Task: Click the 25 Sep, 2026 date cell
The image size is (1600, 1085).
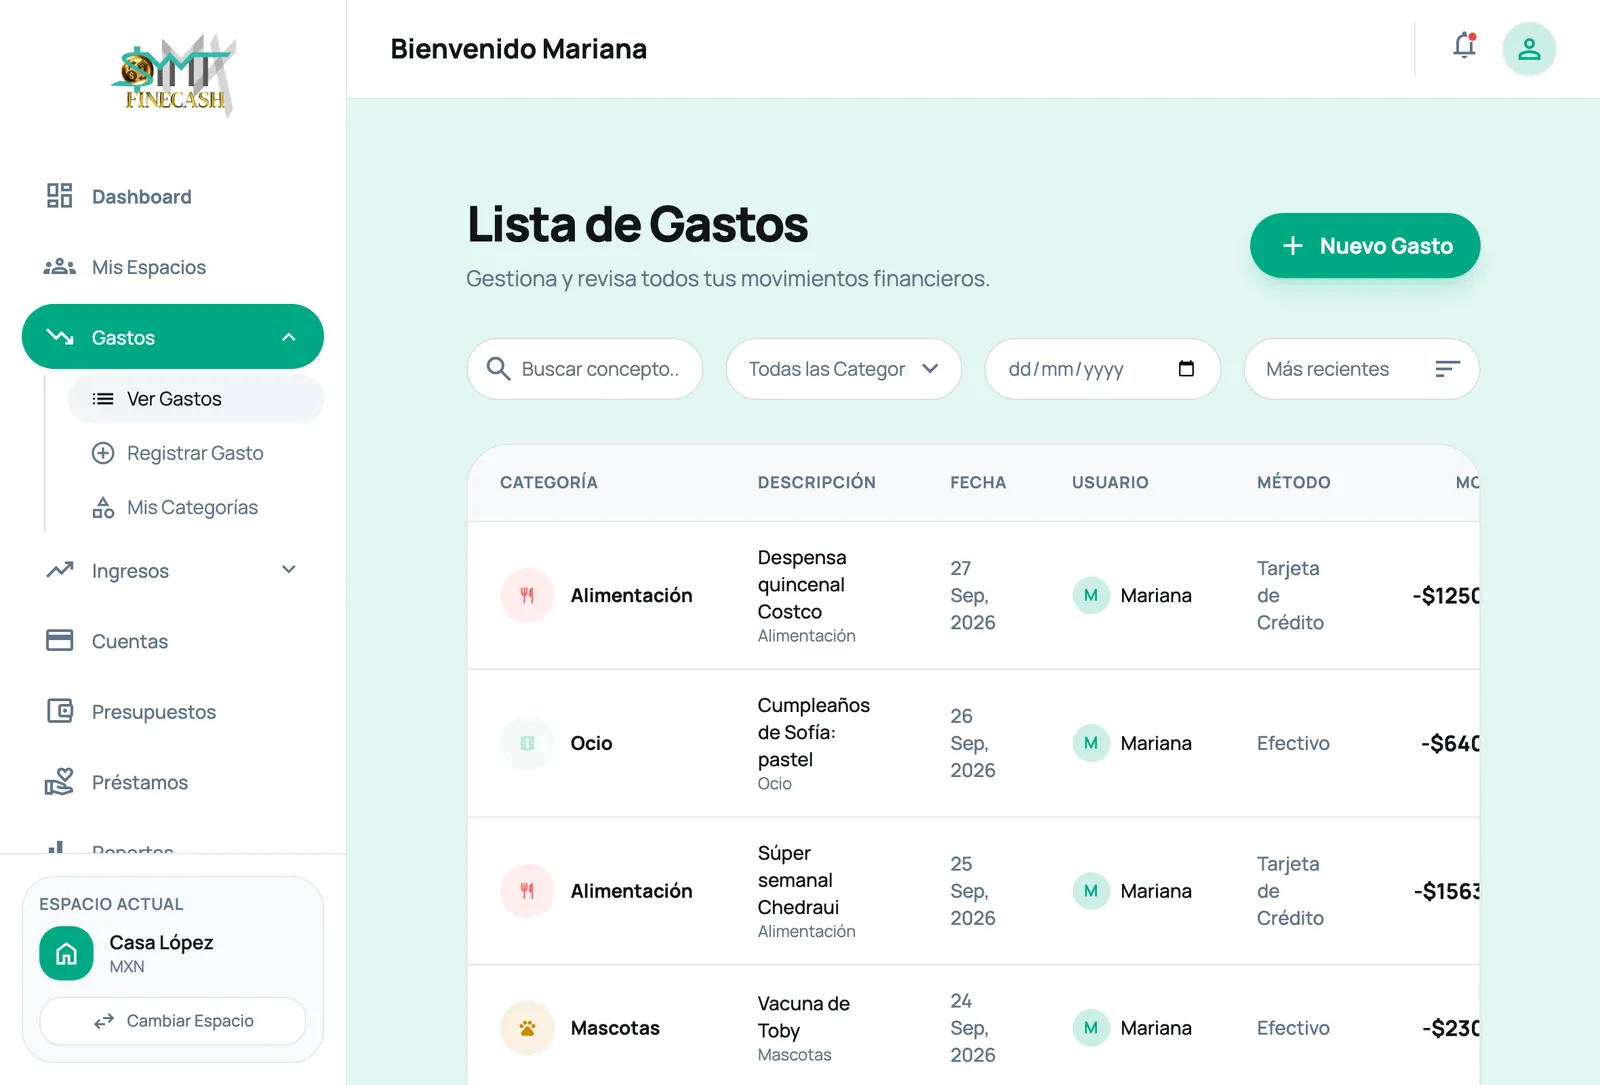Action: (973, 891)
